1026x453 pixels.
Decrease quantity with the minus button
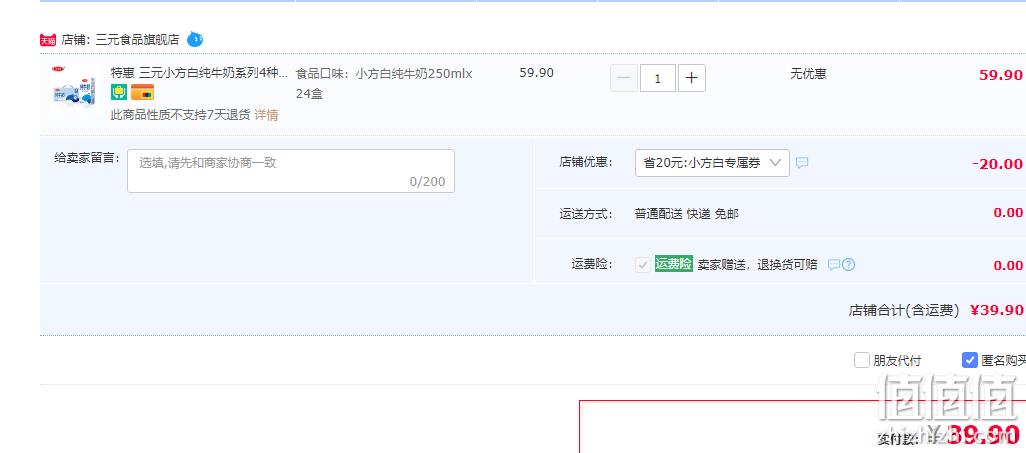(x=624, y=79)
